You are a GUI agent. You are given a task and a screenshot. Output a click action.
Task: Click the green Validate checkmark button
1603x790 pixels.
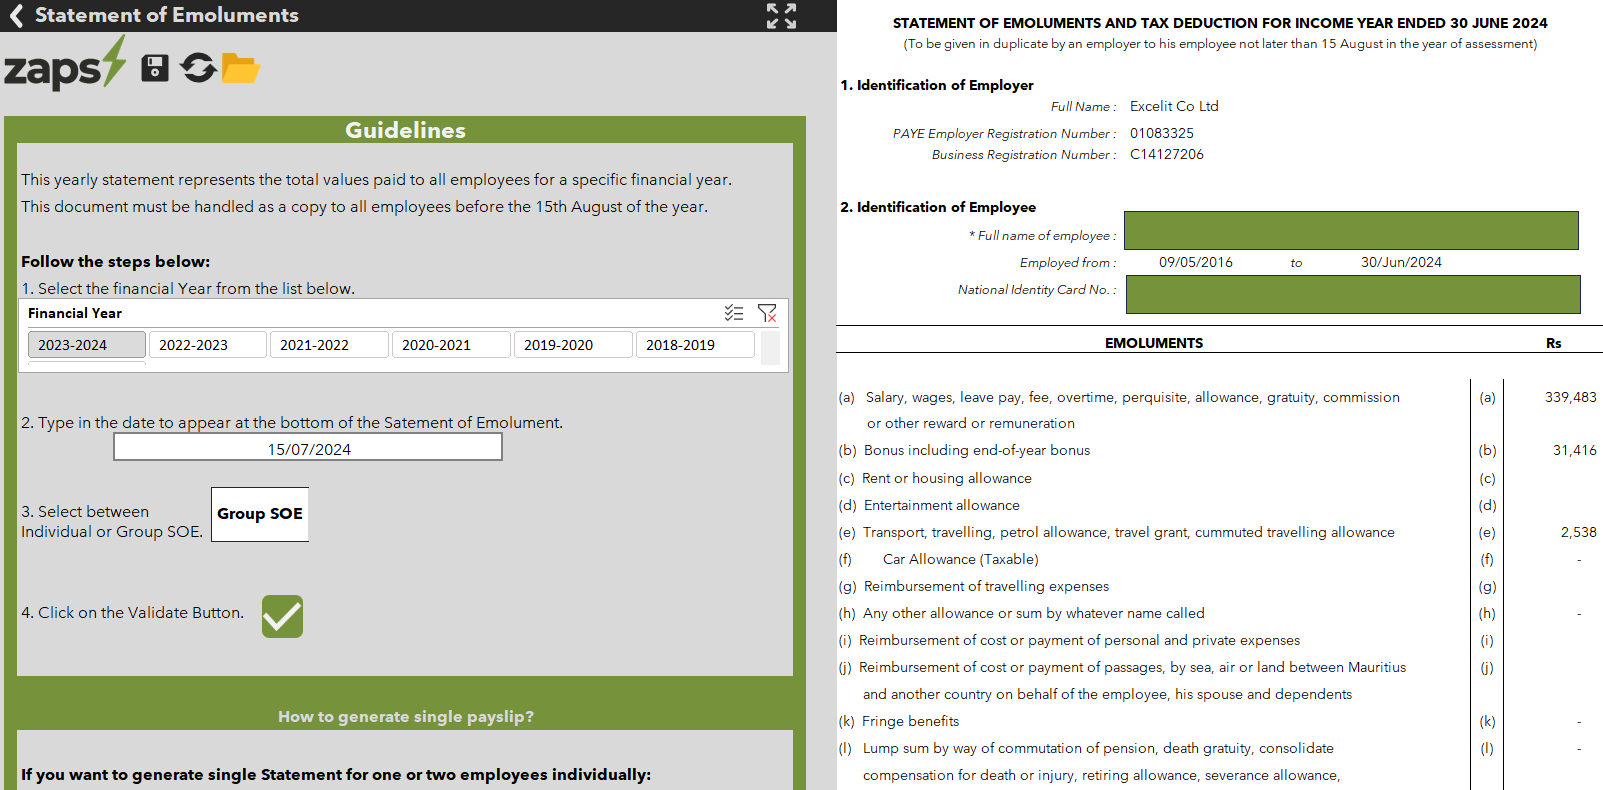click(282, 616)
